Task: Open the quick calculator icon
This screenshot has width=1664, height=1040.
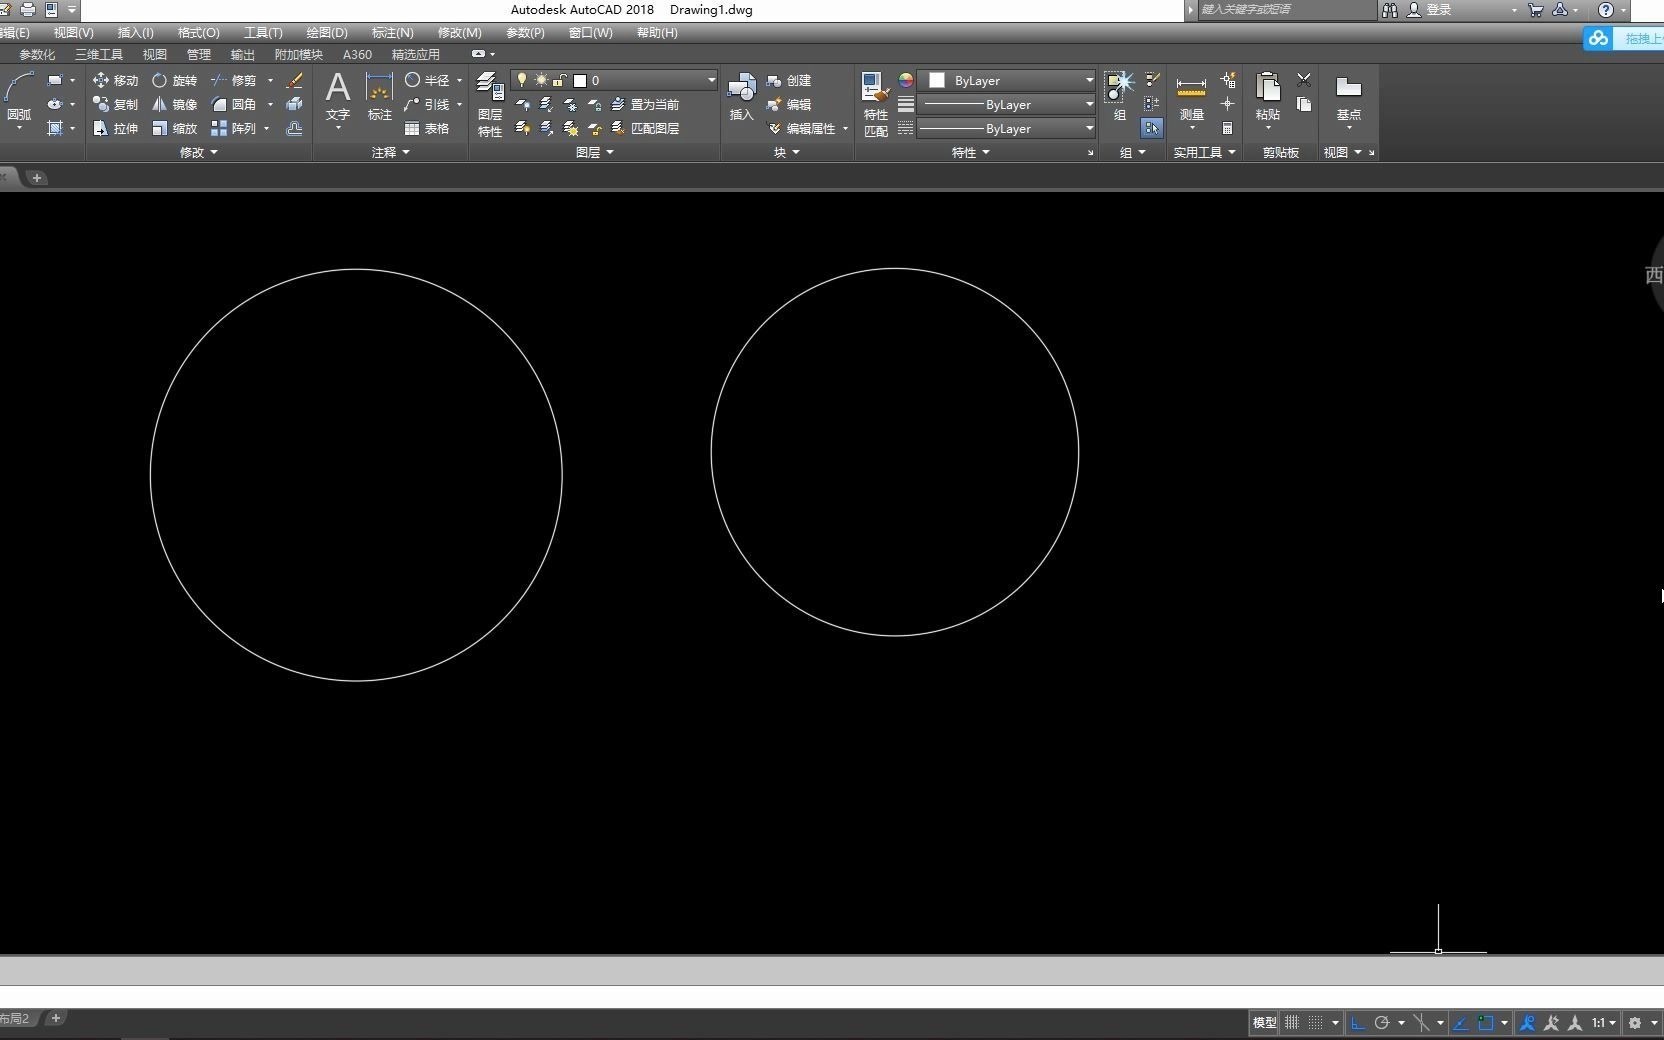Action: 1227,128
